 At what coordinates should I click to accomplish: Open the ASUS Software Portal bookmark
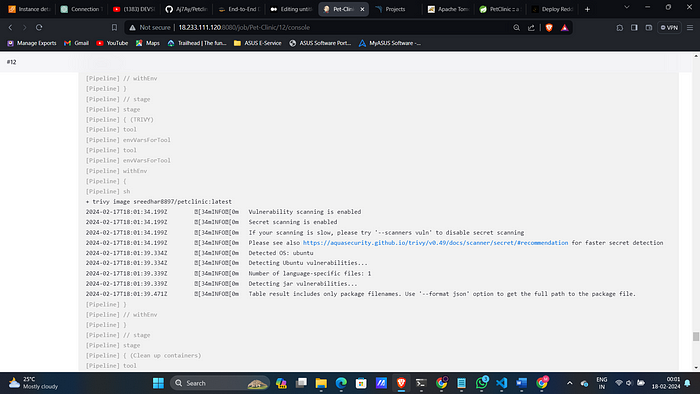point(320,43)
